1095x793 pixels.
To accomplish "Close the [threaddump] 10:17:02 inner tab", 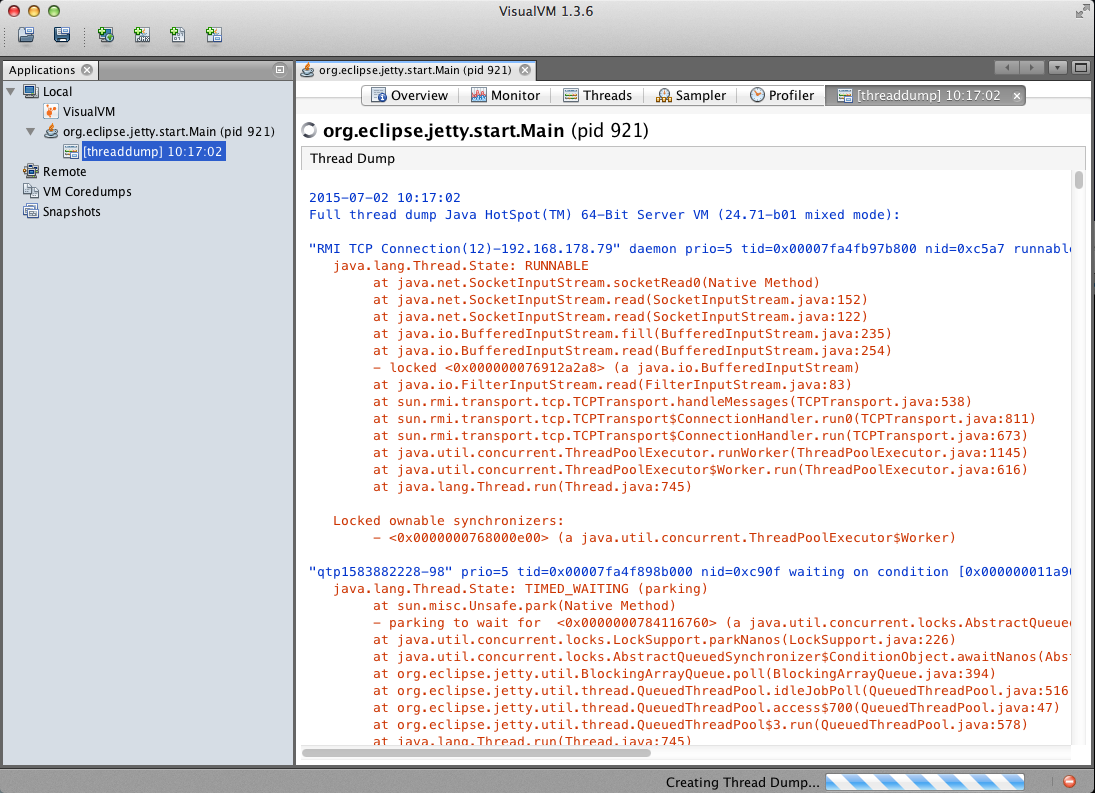I will [1017, 96].
